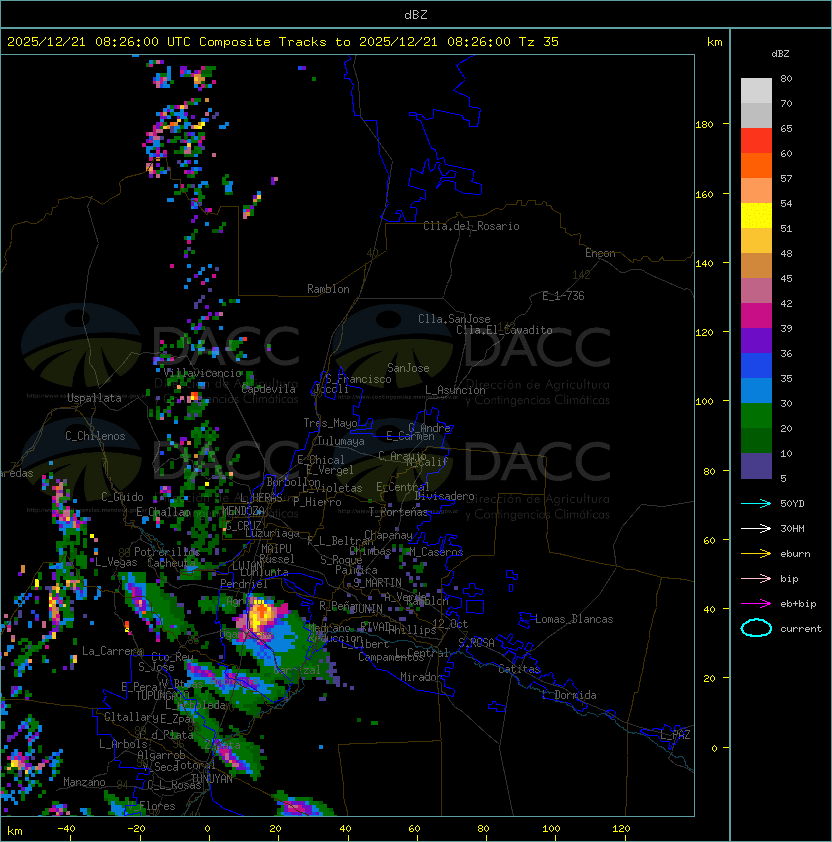Click the Divisadero label
Viewport: 832px width, 842px height.
(444, 496)
